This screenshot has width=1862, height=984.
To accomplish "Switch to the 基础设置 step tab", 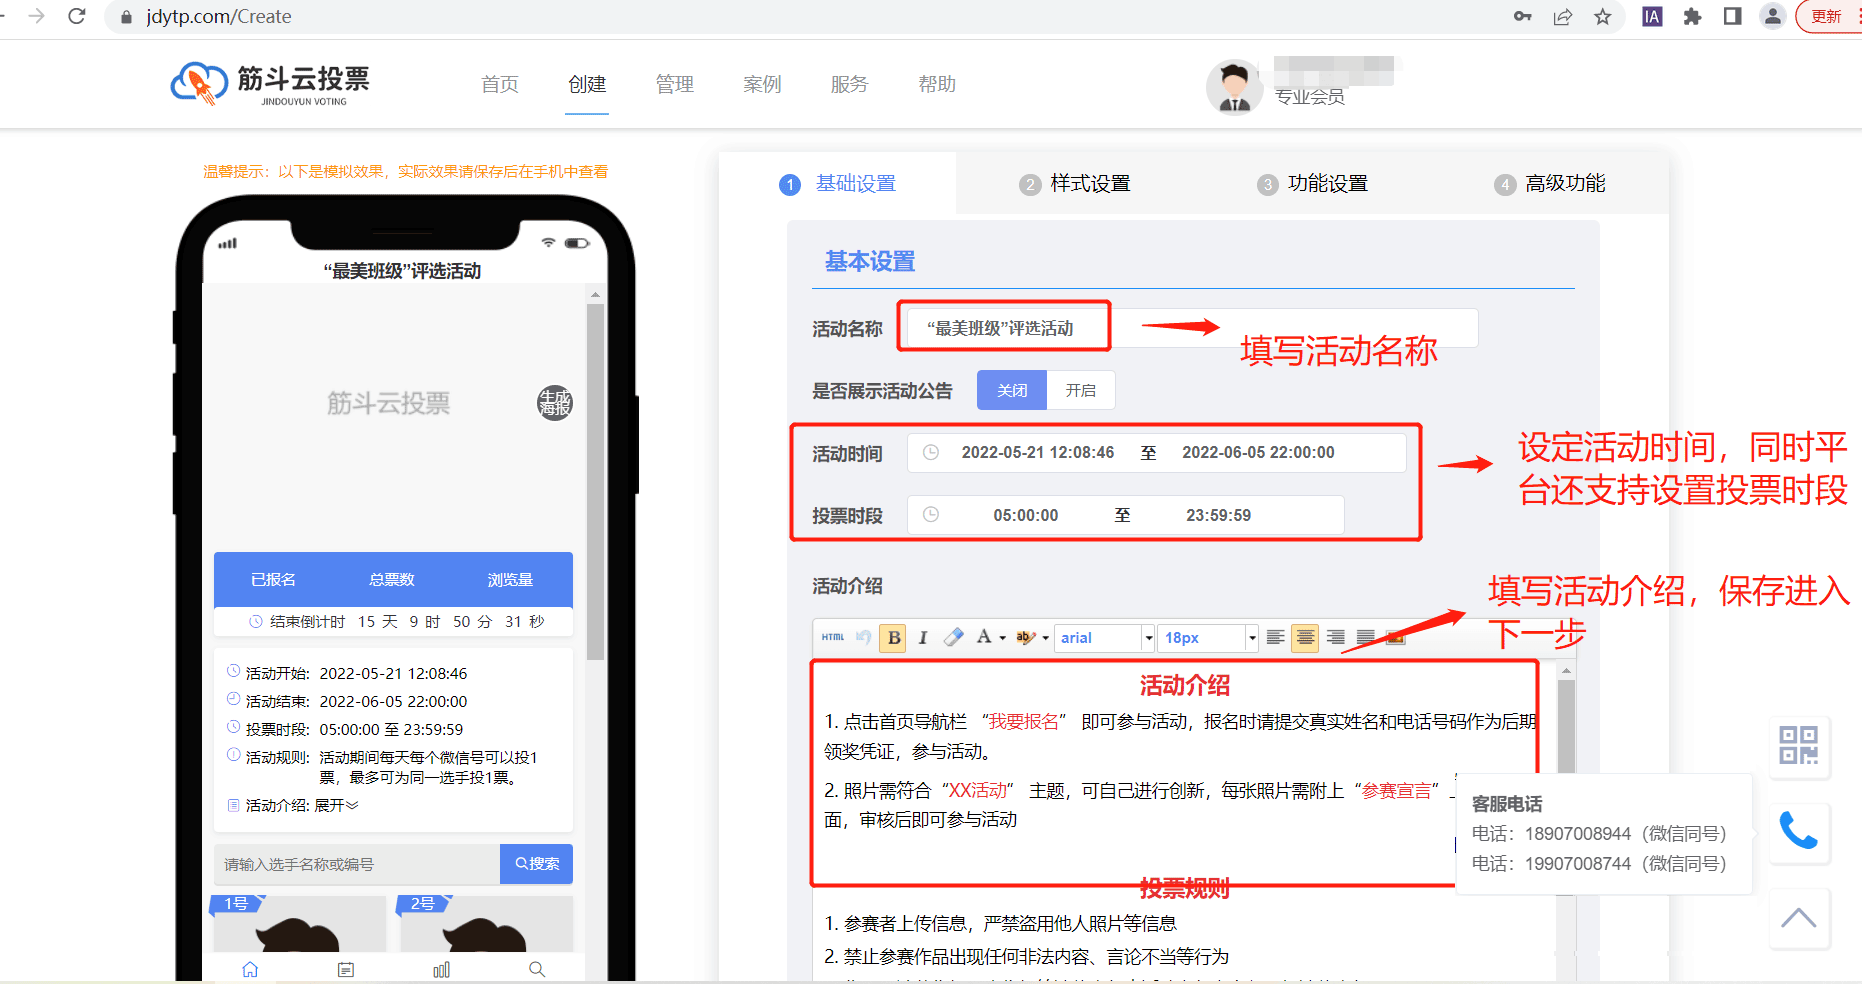I will tap(838, 183).
